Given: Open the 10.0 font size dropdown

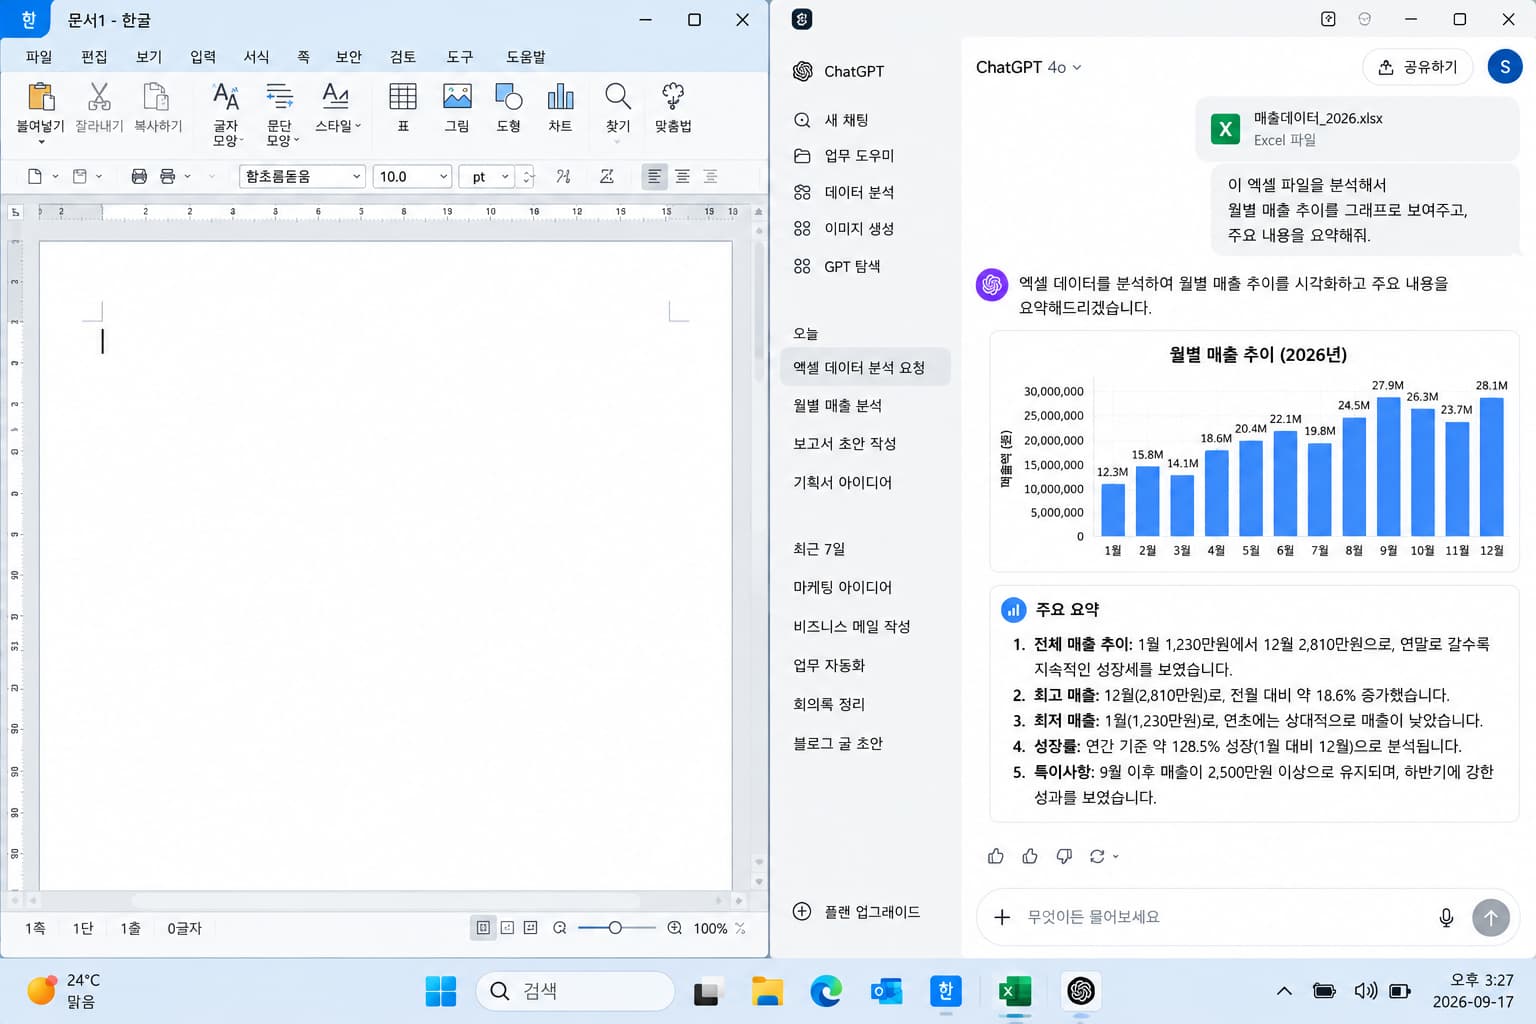Looking at the screenshot, I should [x=412, y=176].
